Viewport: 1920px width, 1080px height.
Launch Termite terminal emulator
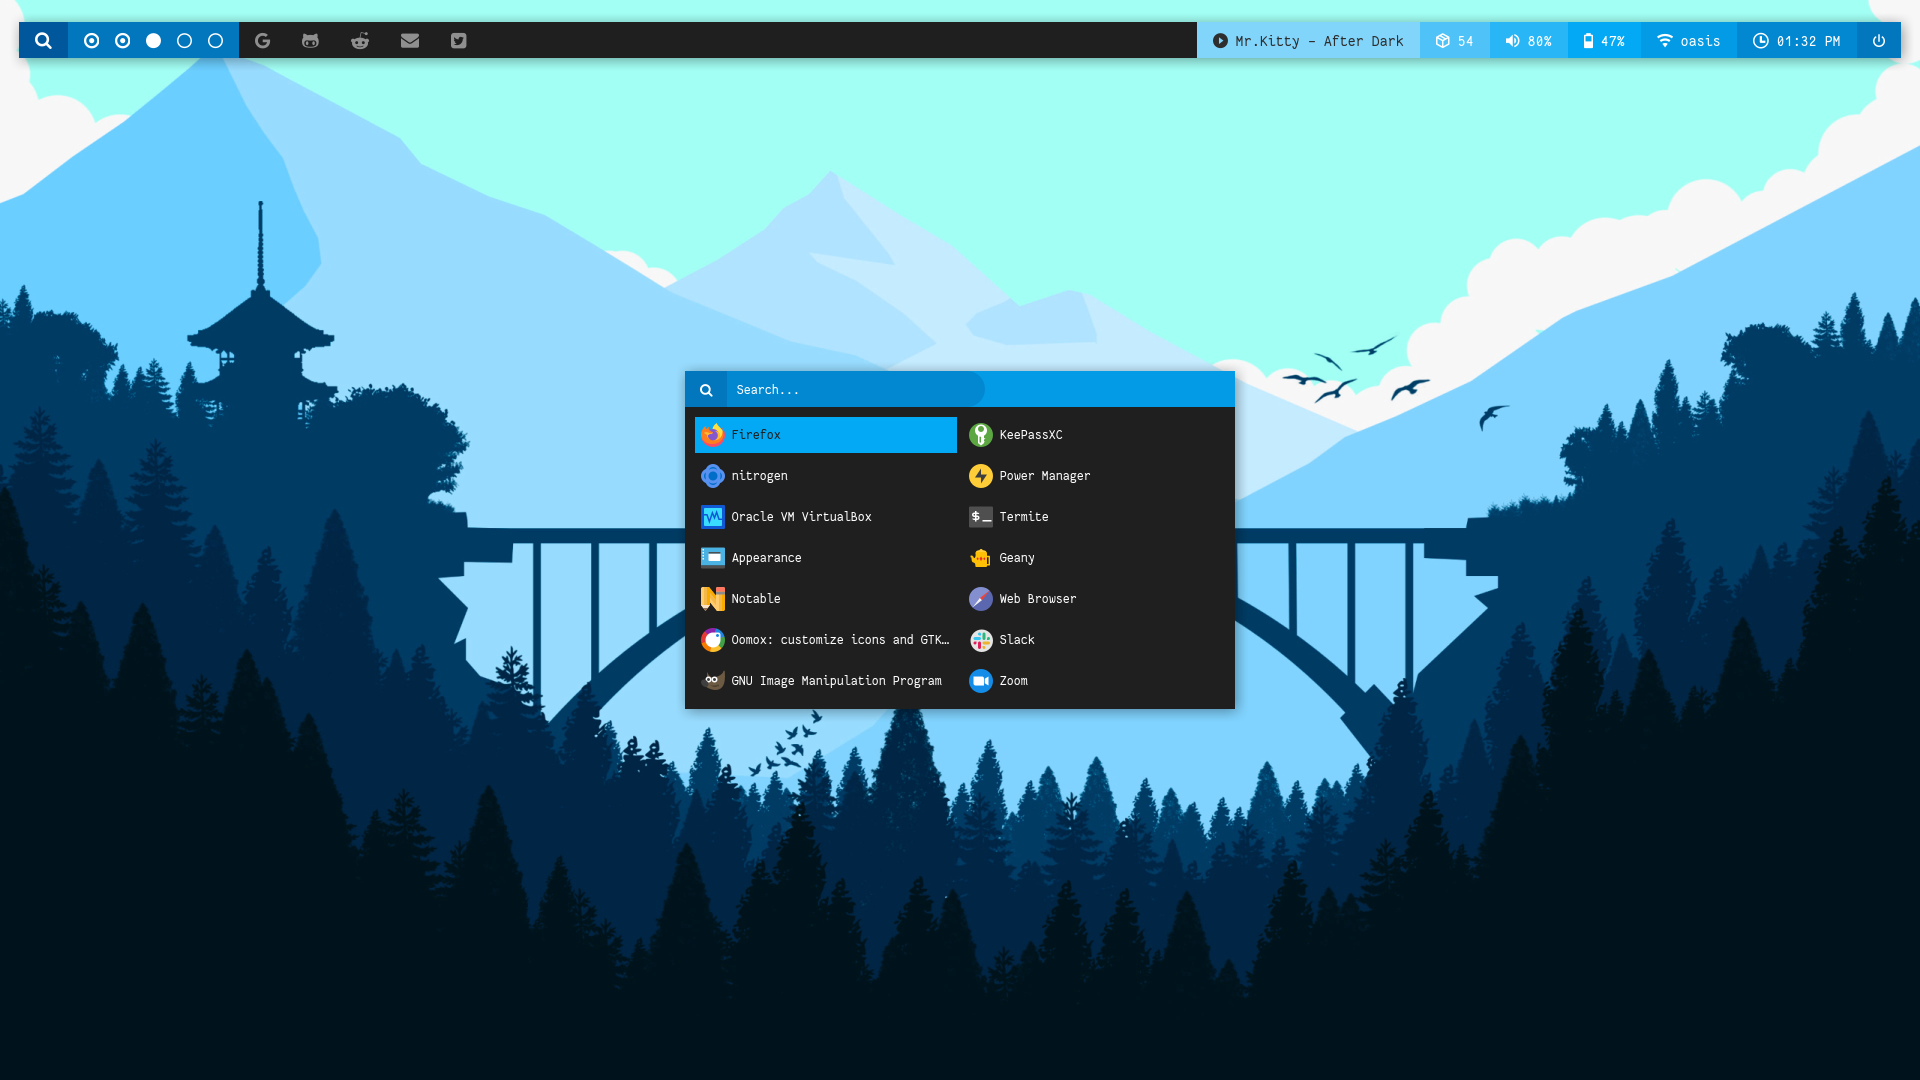coord(1023,516)
